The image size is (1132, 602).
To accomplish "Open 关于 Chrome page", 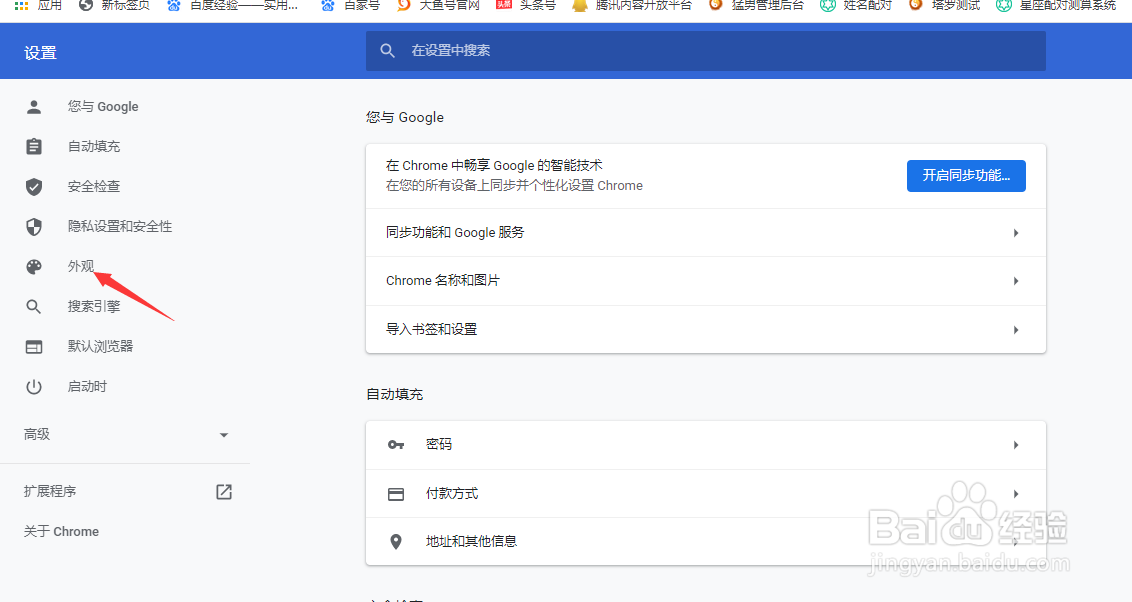I will 61,532.
